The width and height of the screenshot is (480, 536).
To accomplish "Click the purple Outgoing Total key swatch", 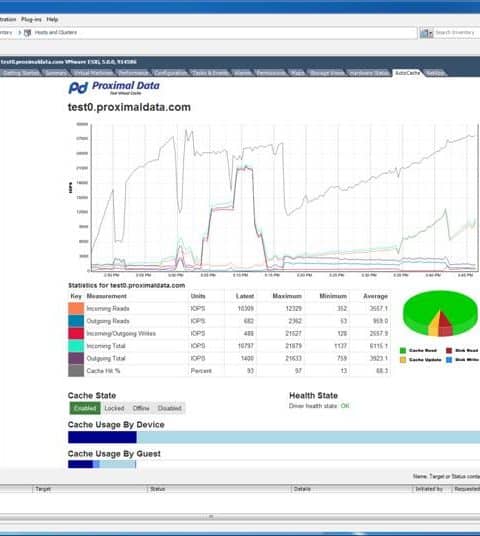I will (x=76, y=358).
